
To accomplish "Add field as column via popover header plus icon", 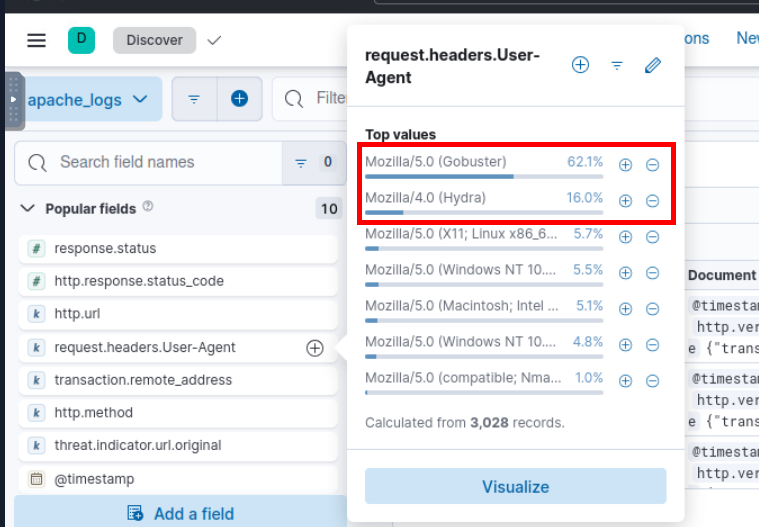I will [x=580, y=65].
